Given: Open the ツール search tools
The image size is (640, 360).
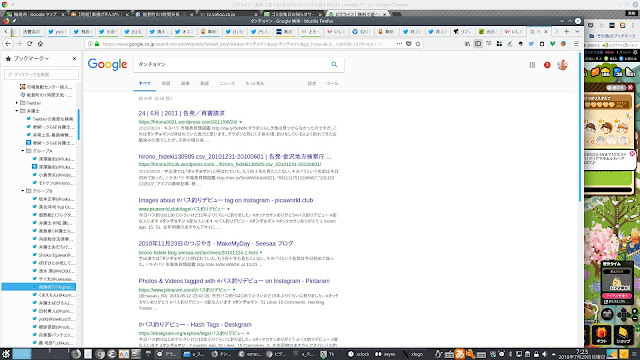Looking at the screenshot, I should (x=332, y=83).
